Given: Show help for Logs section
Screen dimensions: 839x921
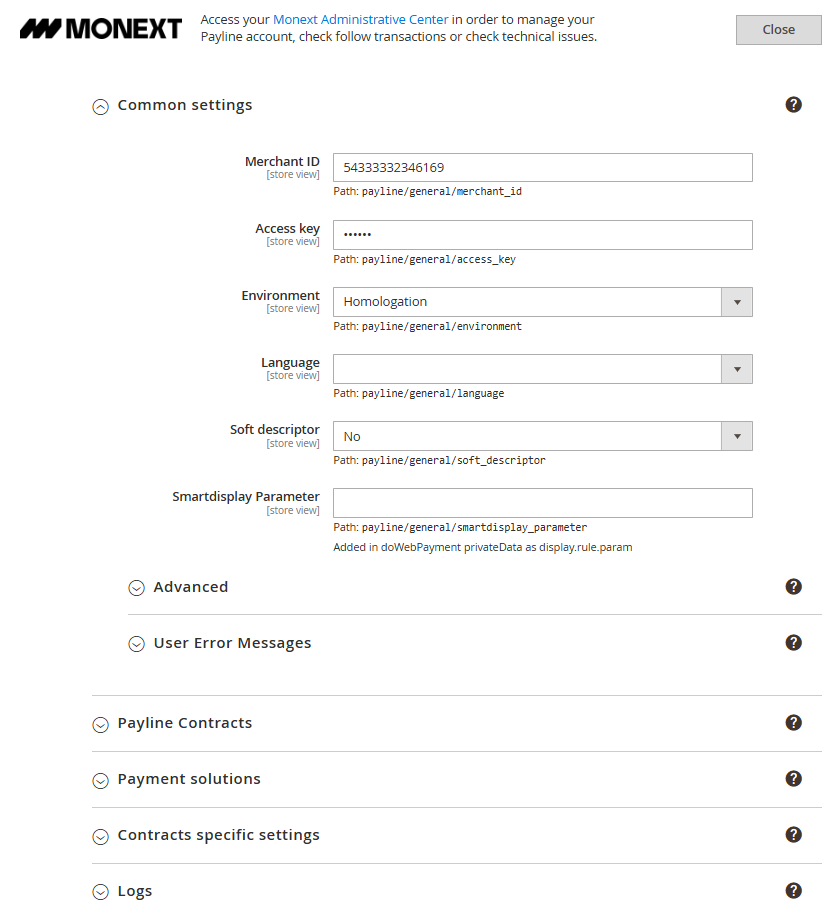Looking at the screenshot, I should [793, 891].
